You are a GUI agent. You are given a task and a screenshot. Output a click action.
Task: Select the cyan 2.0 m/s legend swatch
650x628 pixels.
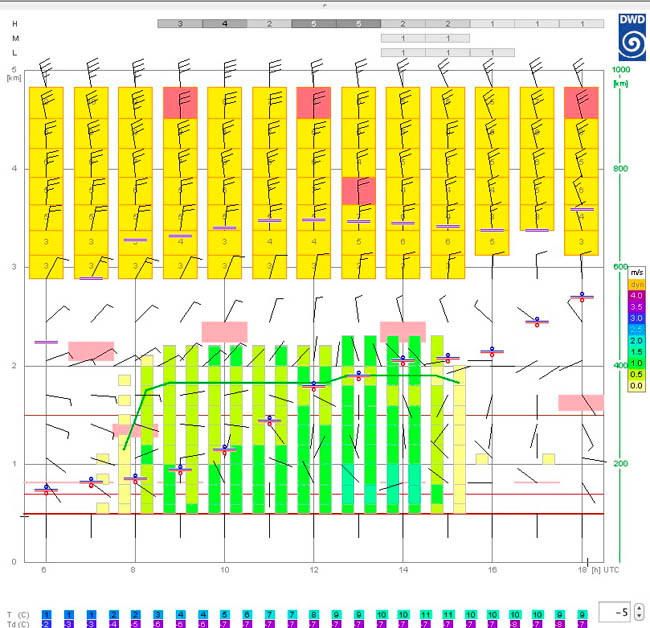(x=637, y=341)
